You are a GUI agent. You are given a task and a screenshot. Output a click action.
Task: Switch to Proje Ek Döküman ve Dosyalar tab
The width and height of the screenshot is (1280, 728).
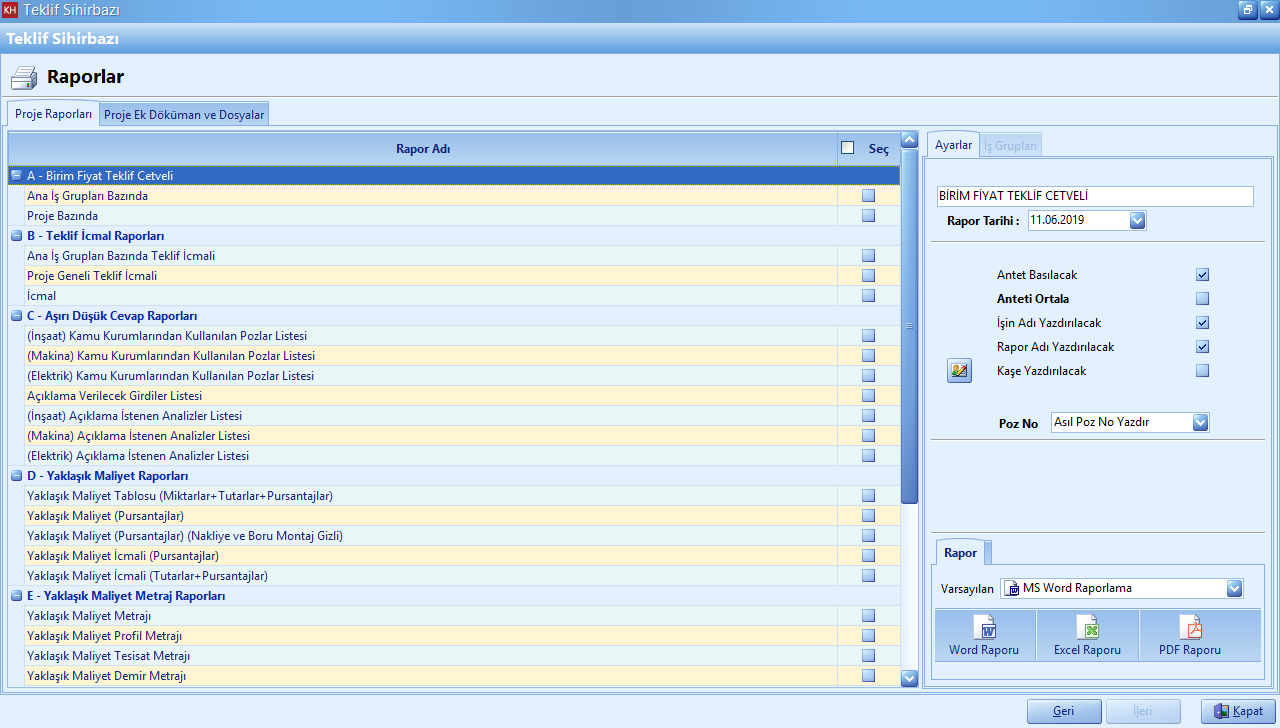[x=184, y=115]
